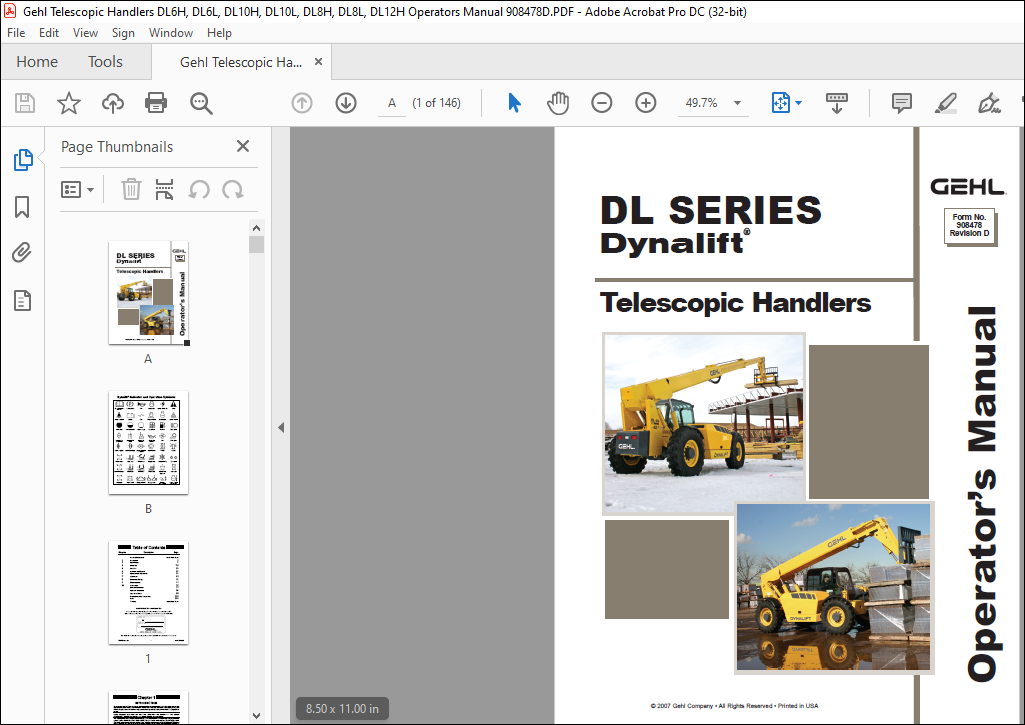Click the zoom percentage field 49.7%

click(701, 103)
